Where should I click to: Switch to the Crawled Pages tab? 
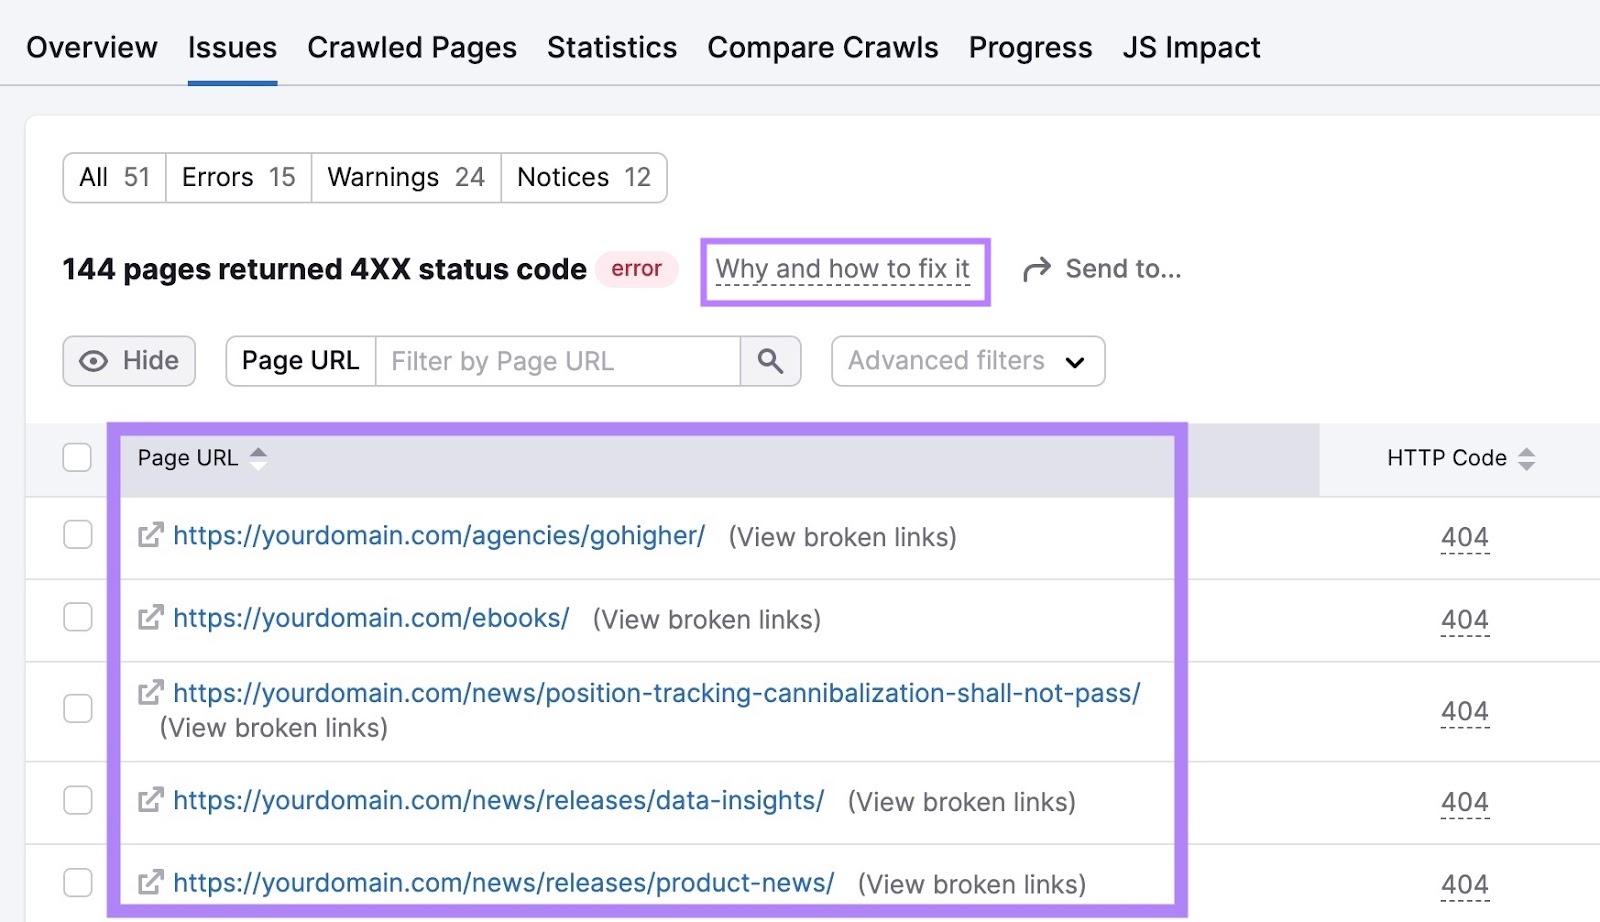coord(411,48)
